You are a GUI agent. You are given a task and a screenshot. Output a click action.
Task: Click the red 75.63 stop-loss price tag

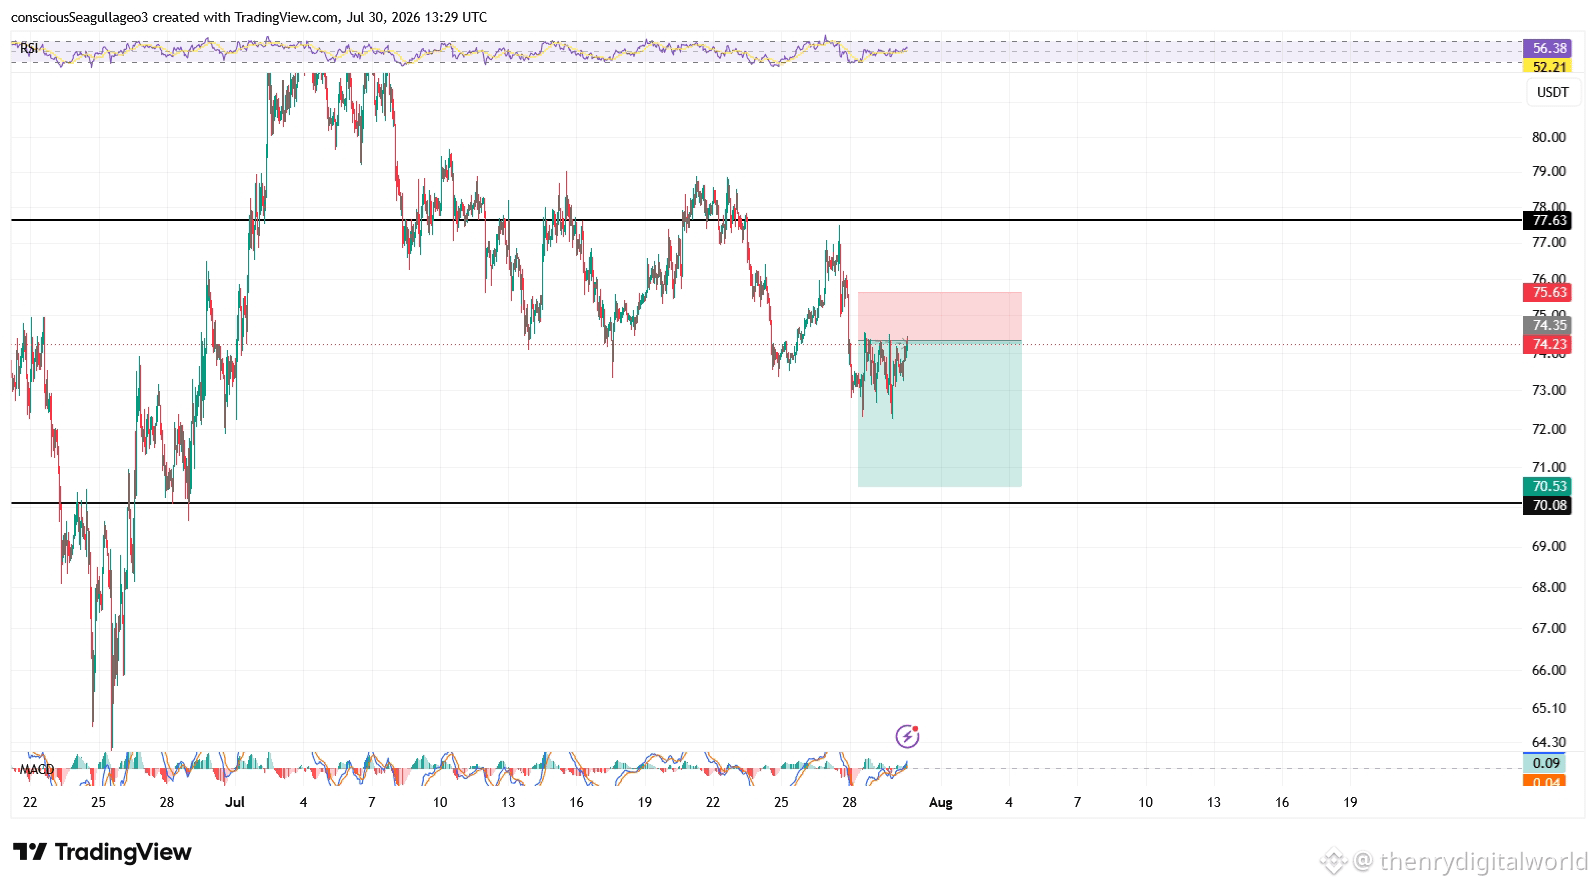pyautogui.click(x=1549, y=292)
